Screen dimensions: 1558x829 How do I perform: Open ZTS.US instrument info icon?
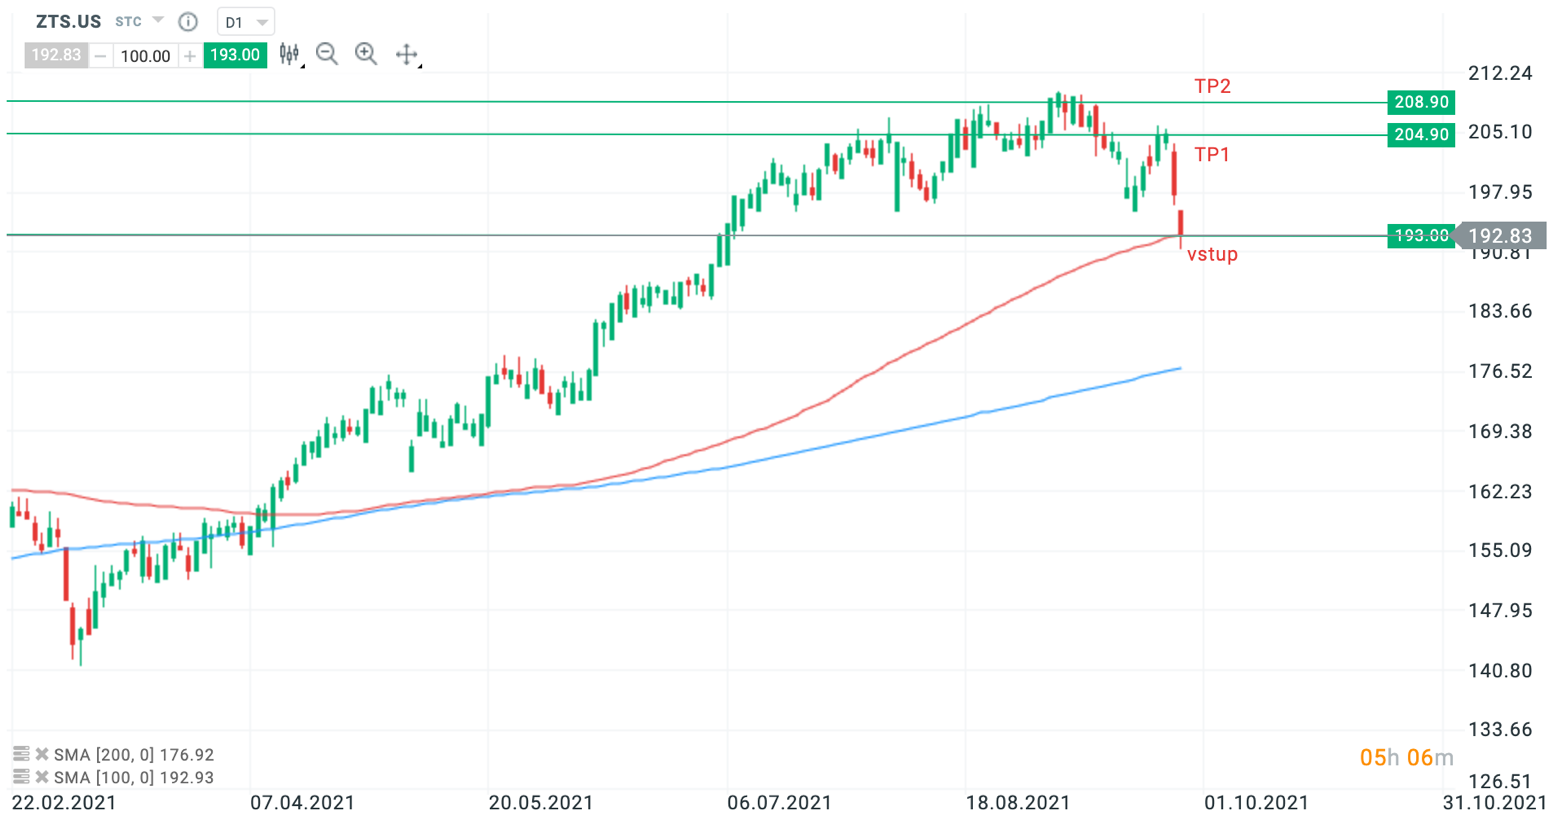[x=188, y=22]
